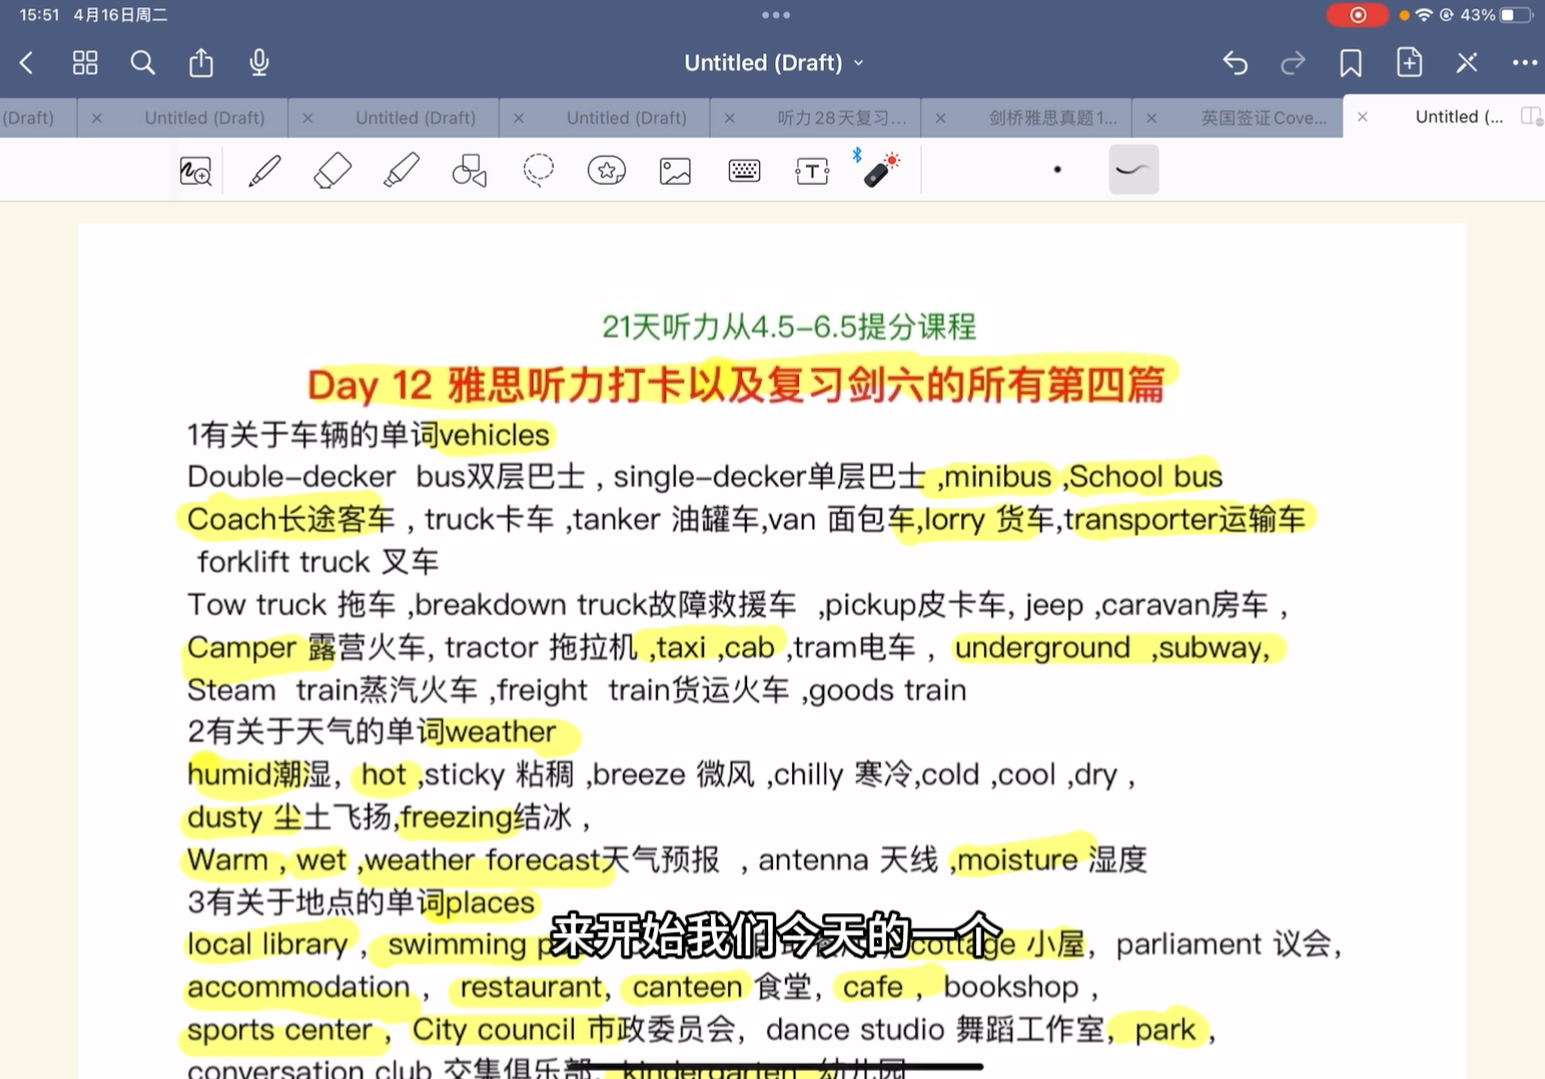Viewport: 1545px width, 1079px height.
Task: Tap the highlighted word weather
Action: pos(501,732)
